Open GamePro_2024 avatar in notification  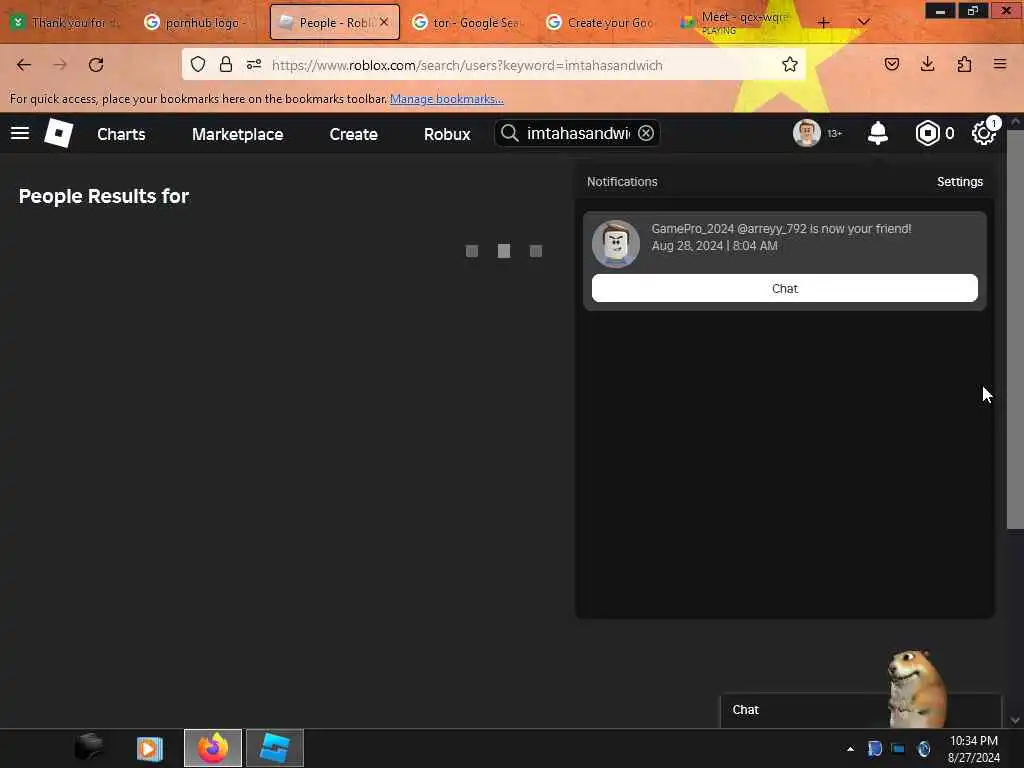(615, 244)
